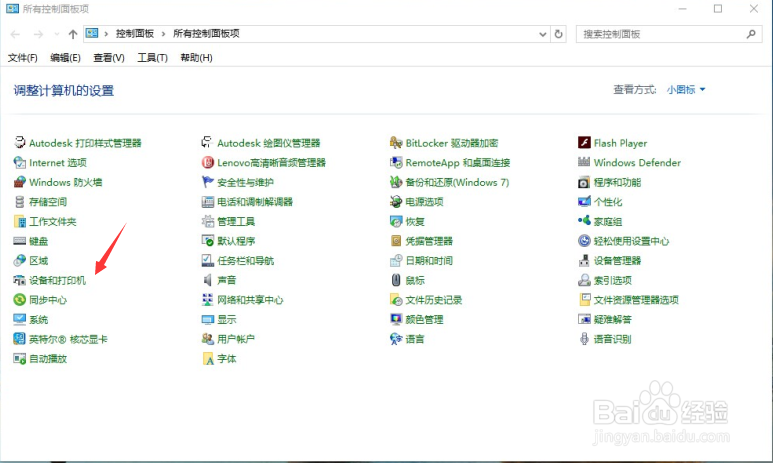The height and width of the screenshot is (463, 773).
Task: Open the 语言 link
Action: 415,339
